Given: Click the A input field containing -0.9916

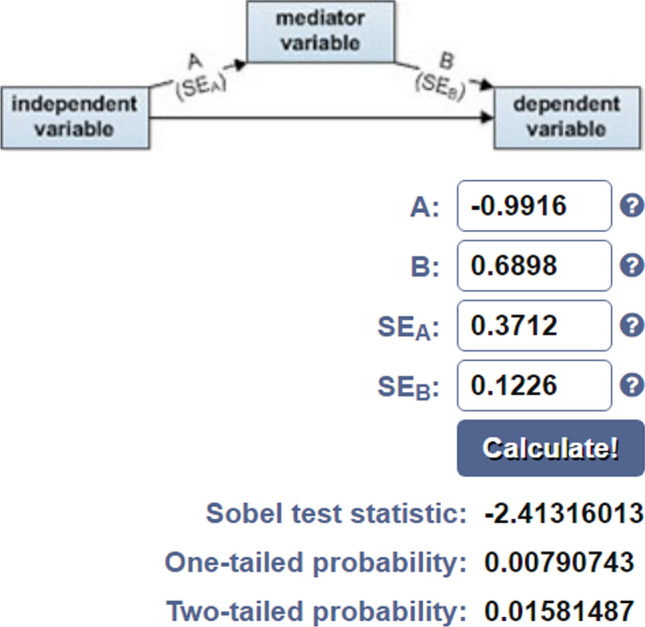Looking at the screenshot, I should [533, 206].
